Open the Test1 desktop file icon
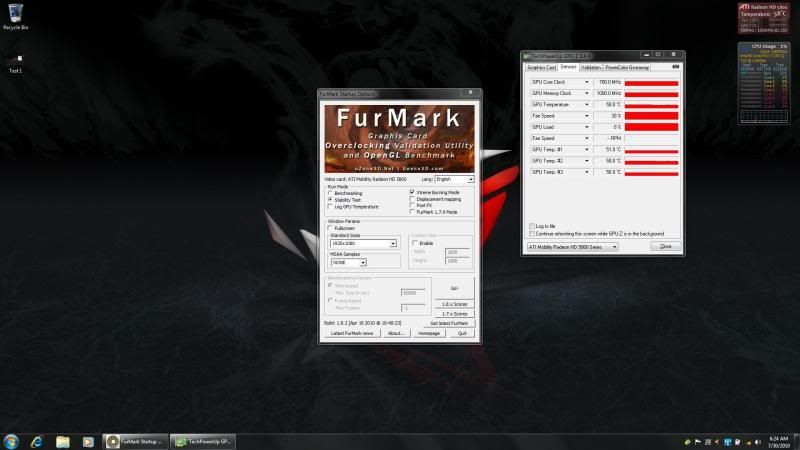Viewport: 800px width, 450px height. (15, 63)
